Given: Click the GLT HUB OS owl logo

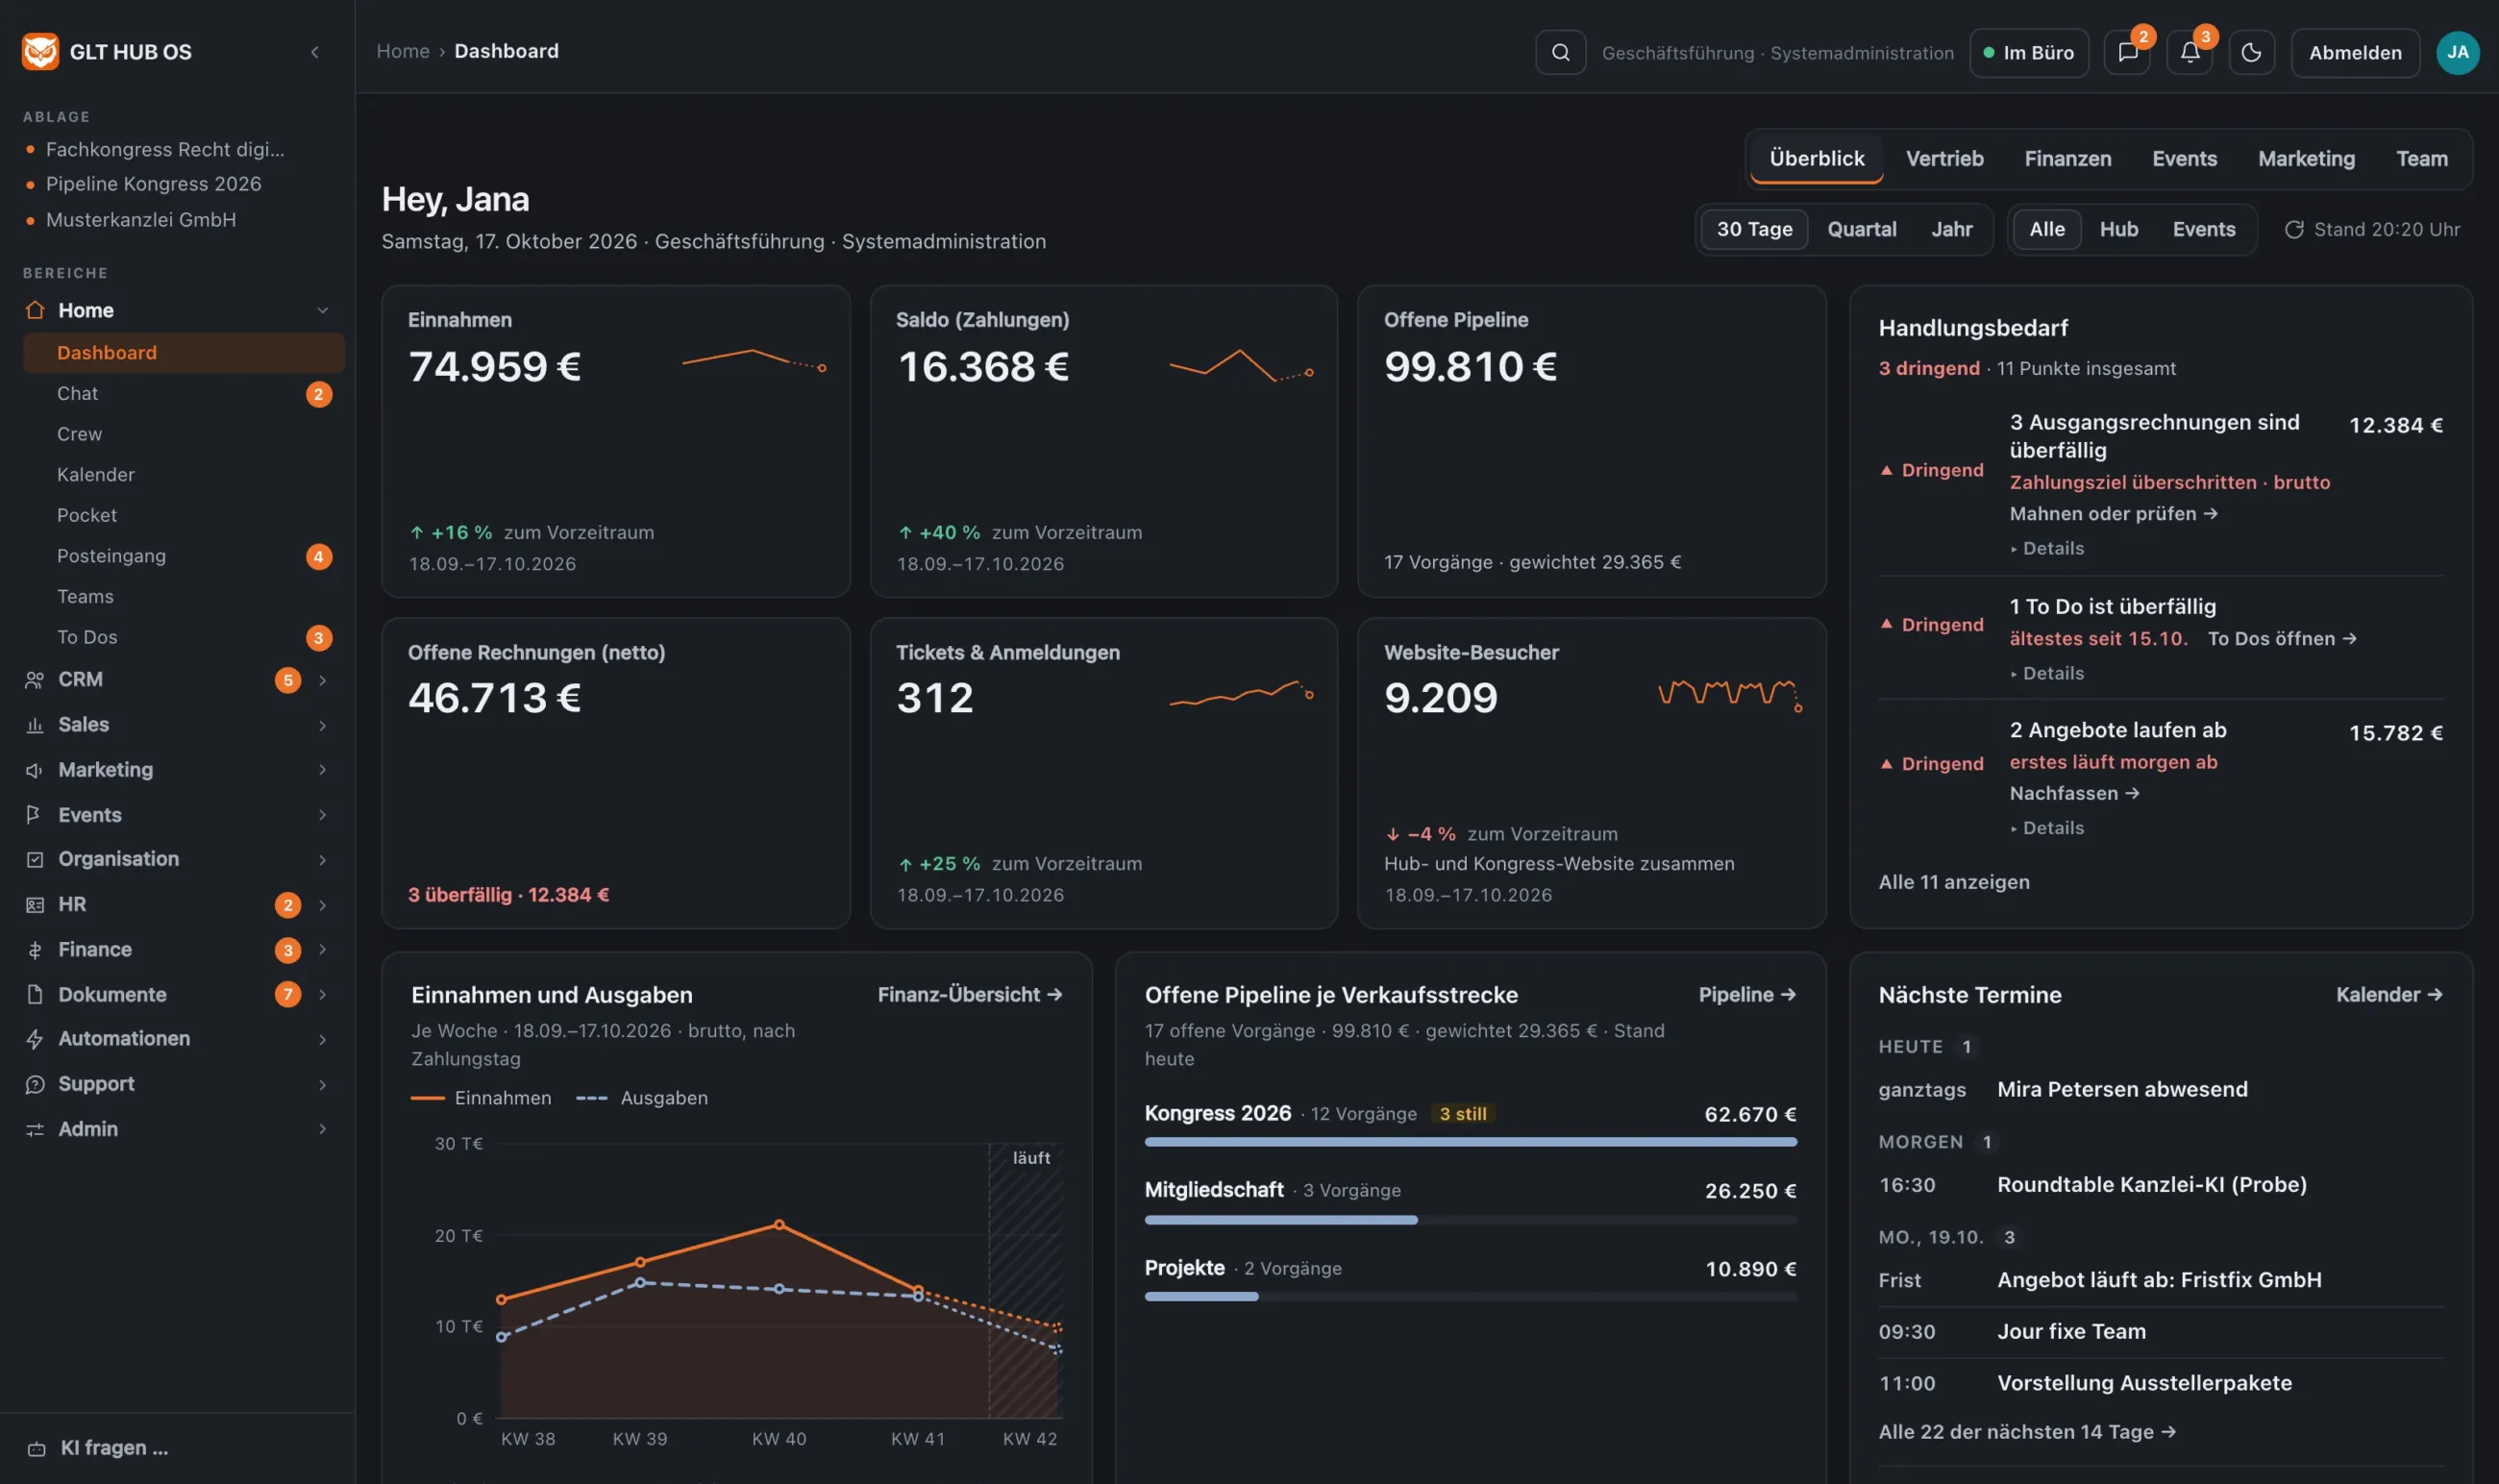Looking at the screenshot, I should [40, 51].
